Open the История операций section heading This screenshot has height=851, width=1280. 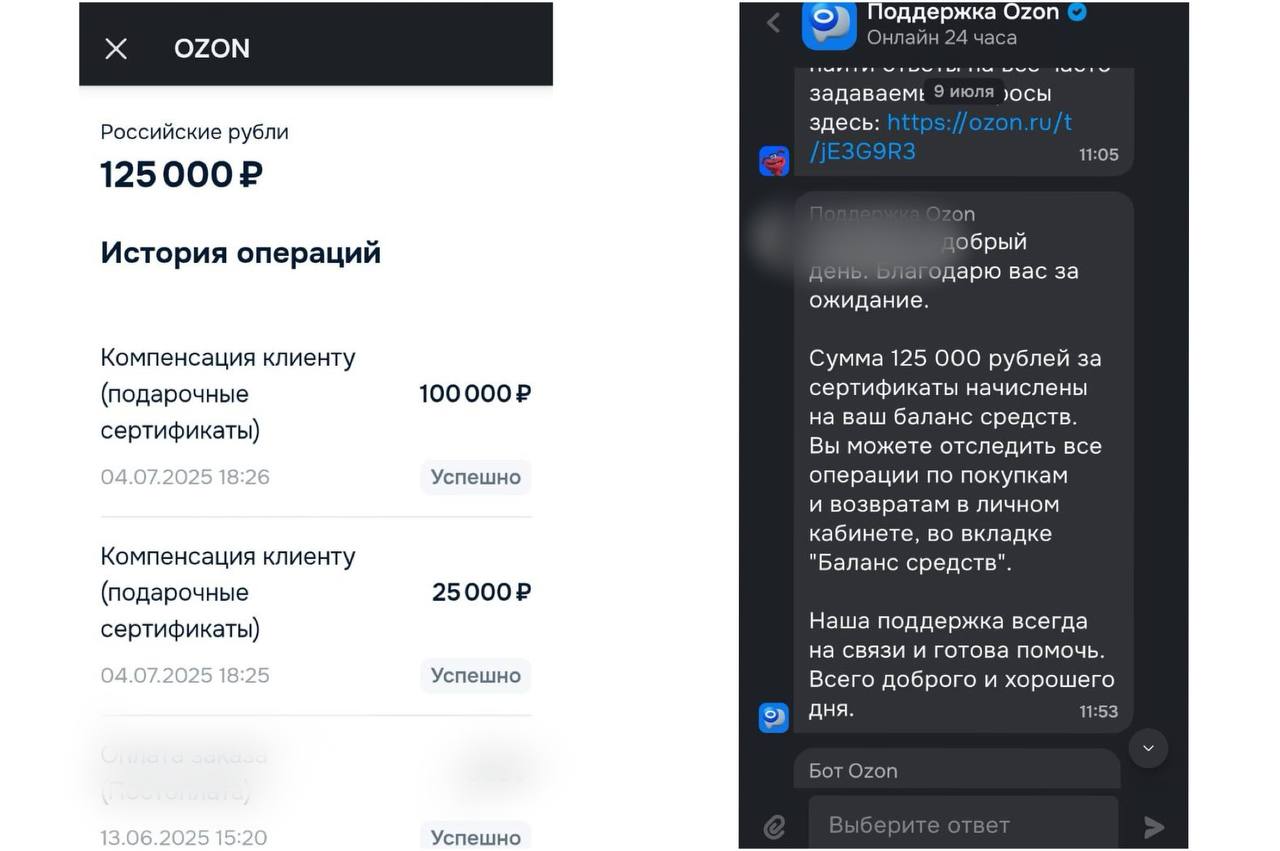240,252
